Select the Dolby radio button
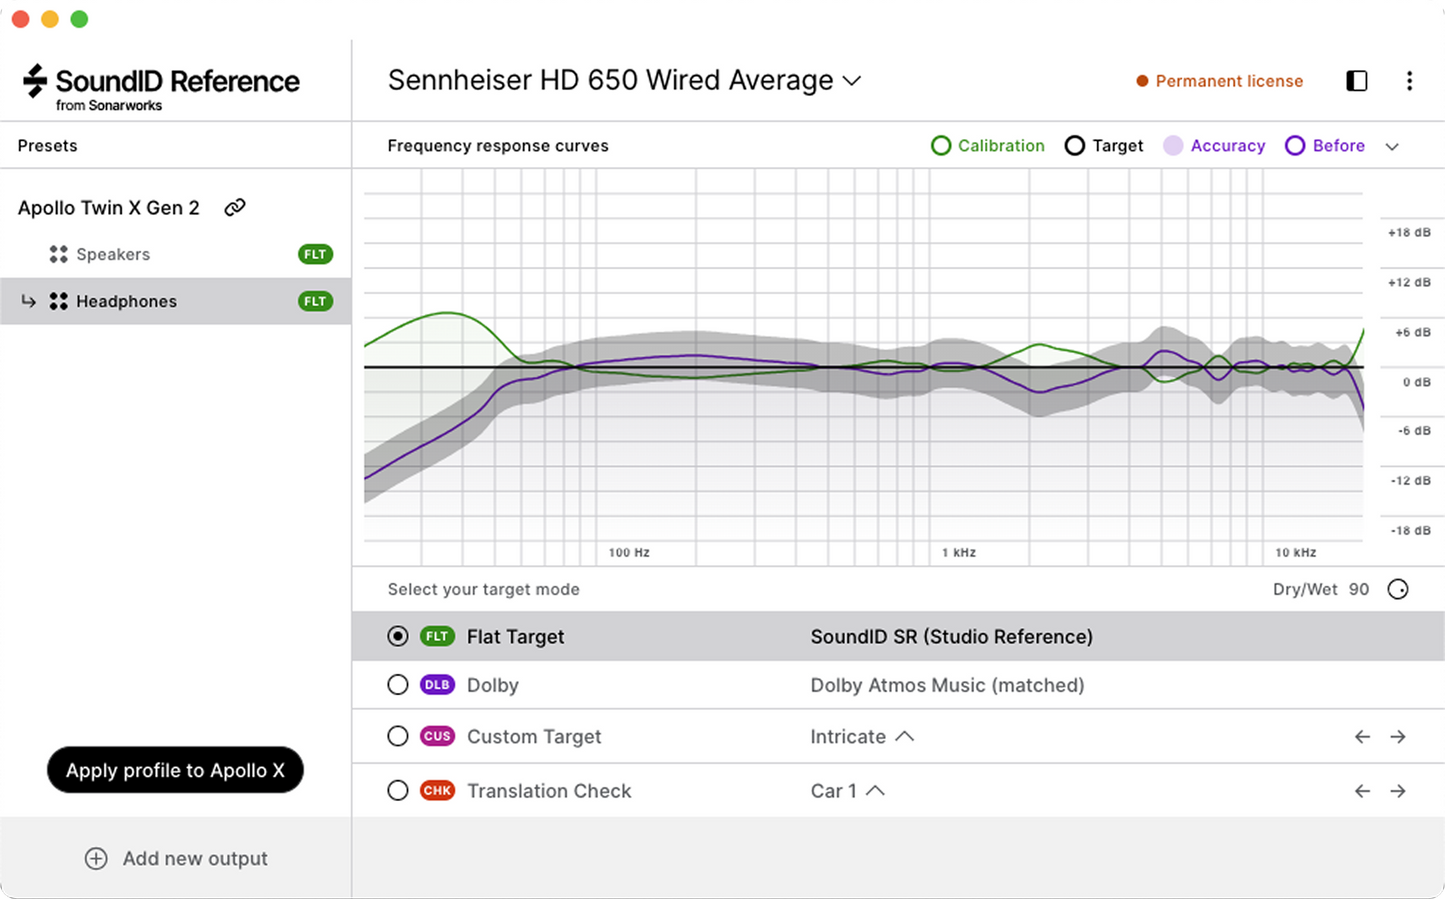Screen dimensions: 1445x899 (398, 685)
